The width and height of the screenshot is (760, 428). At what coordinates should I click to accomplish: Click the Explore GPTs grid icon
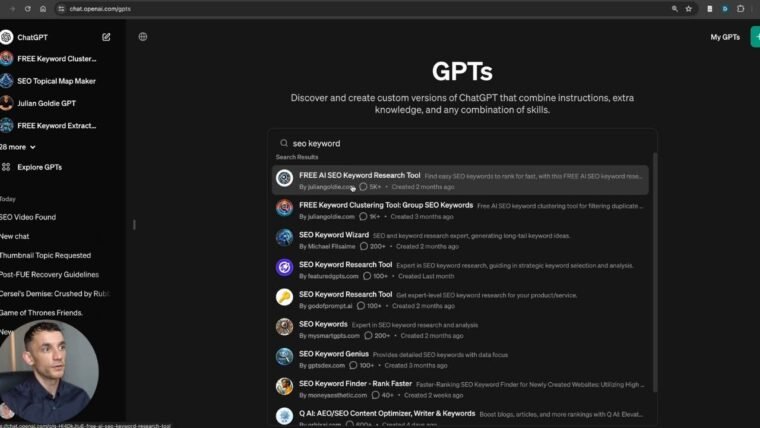[6, 167]
